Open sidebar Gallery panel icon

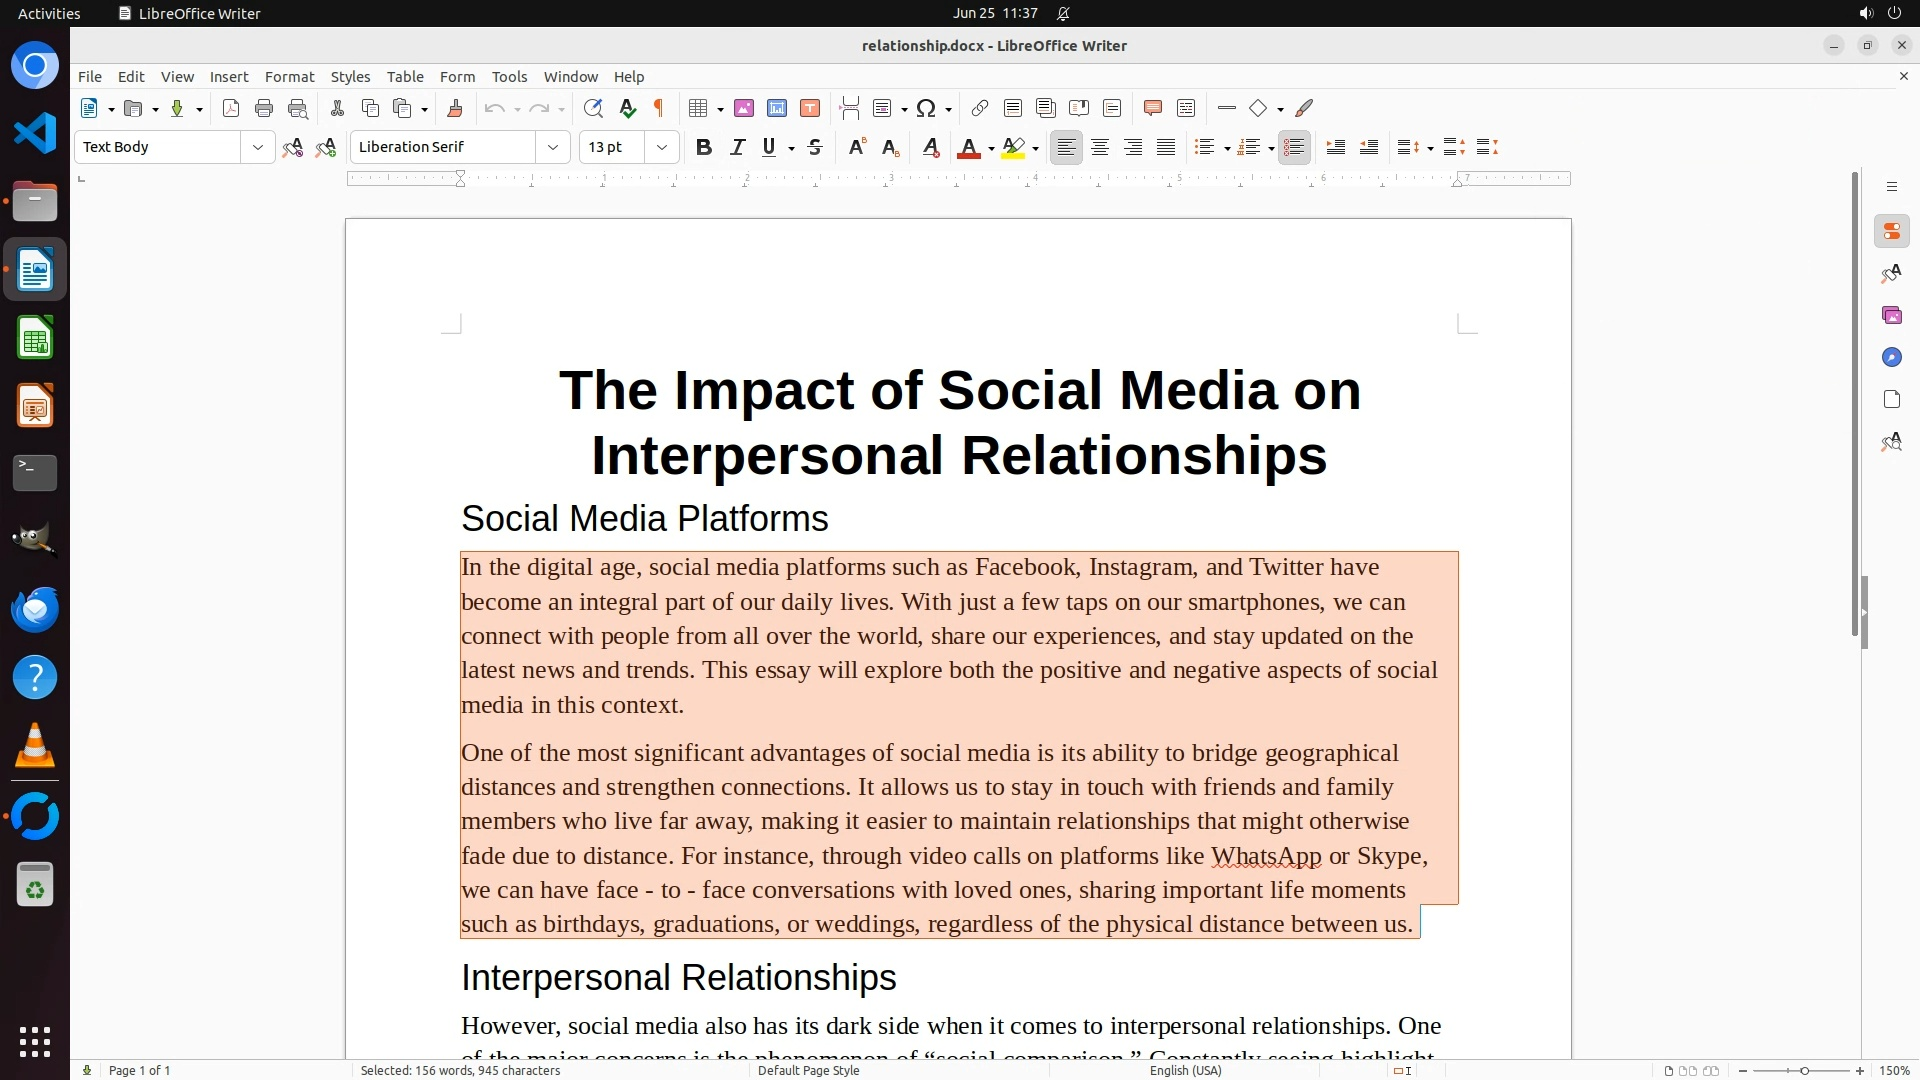[x=1891, y=316]
